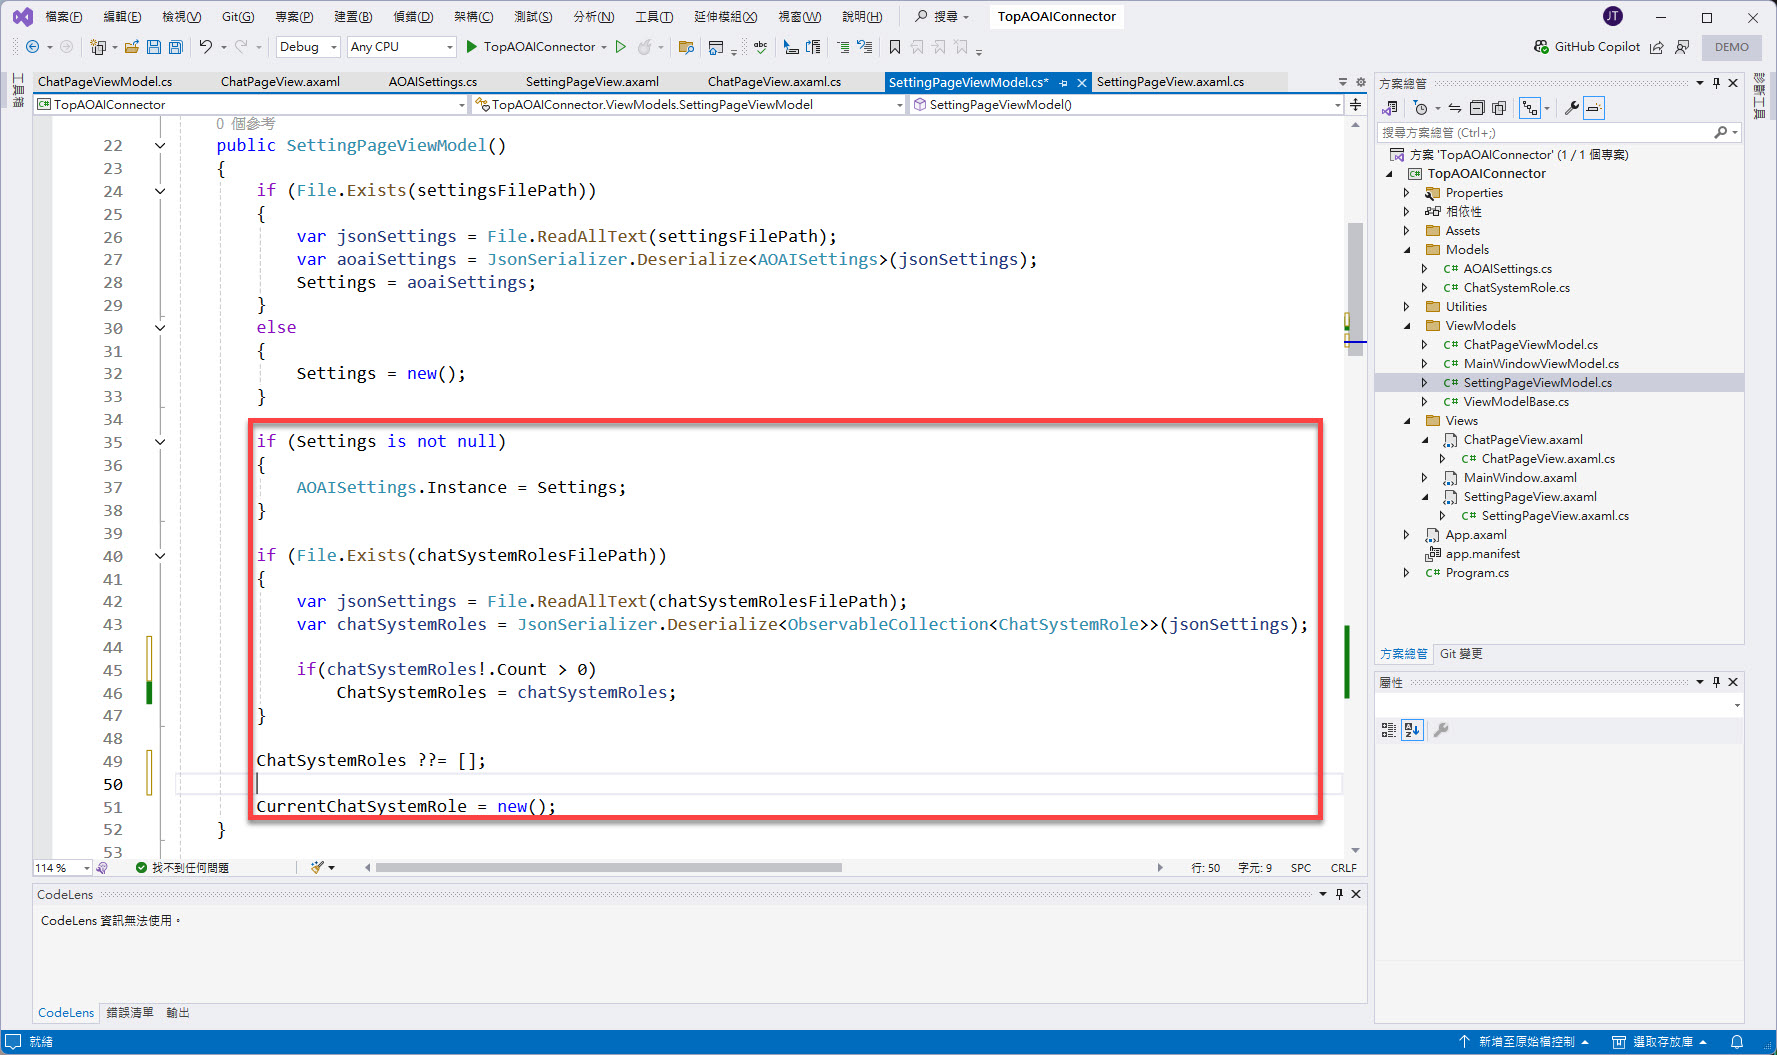Toggle bookmark on current line
The height and width of the screenshot is (1055, 1777).
pyautogui.click(x=895, y=47)
